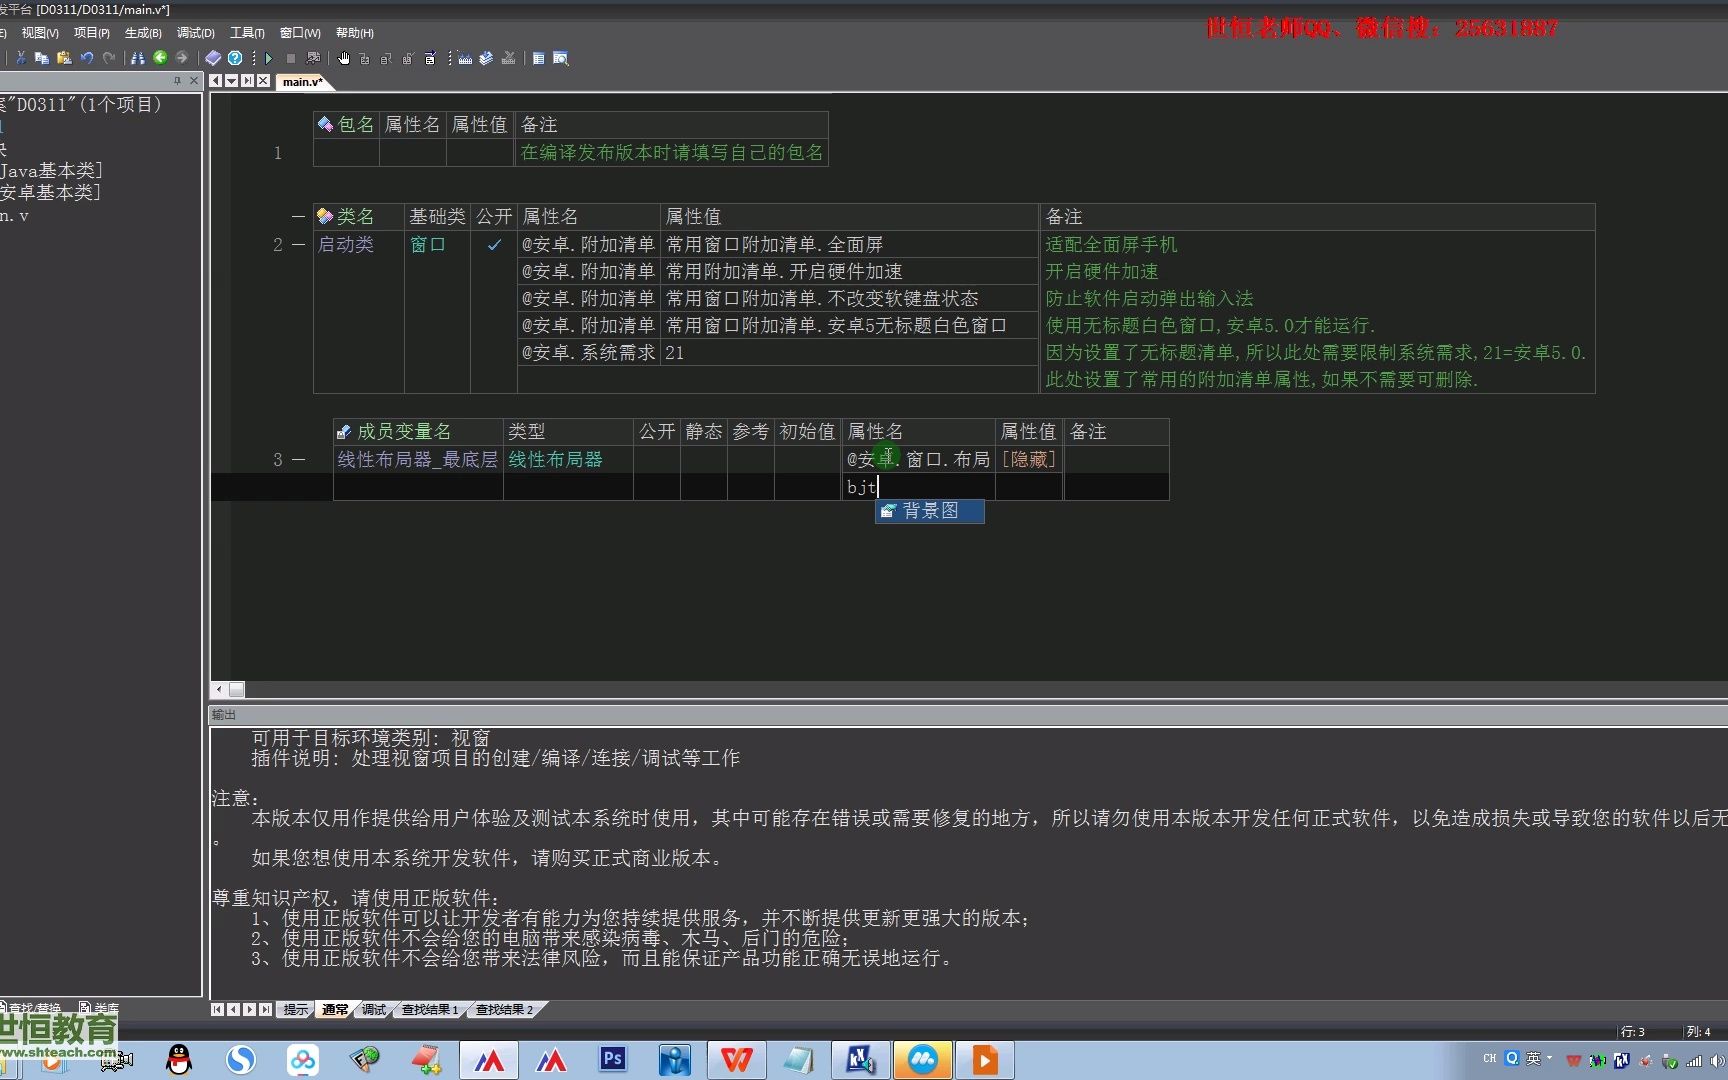Image resolution: width=1728 pixels, height=1080 pixels.
Task: Open Sogou browser S taskbar icon
Action: (x=240, y=1059)
